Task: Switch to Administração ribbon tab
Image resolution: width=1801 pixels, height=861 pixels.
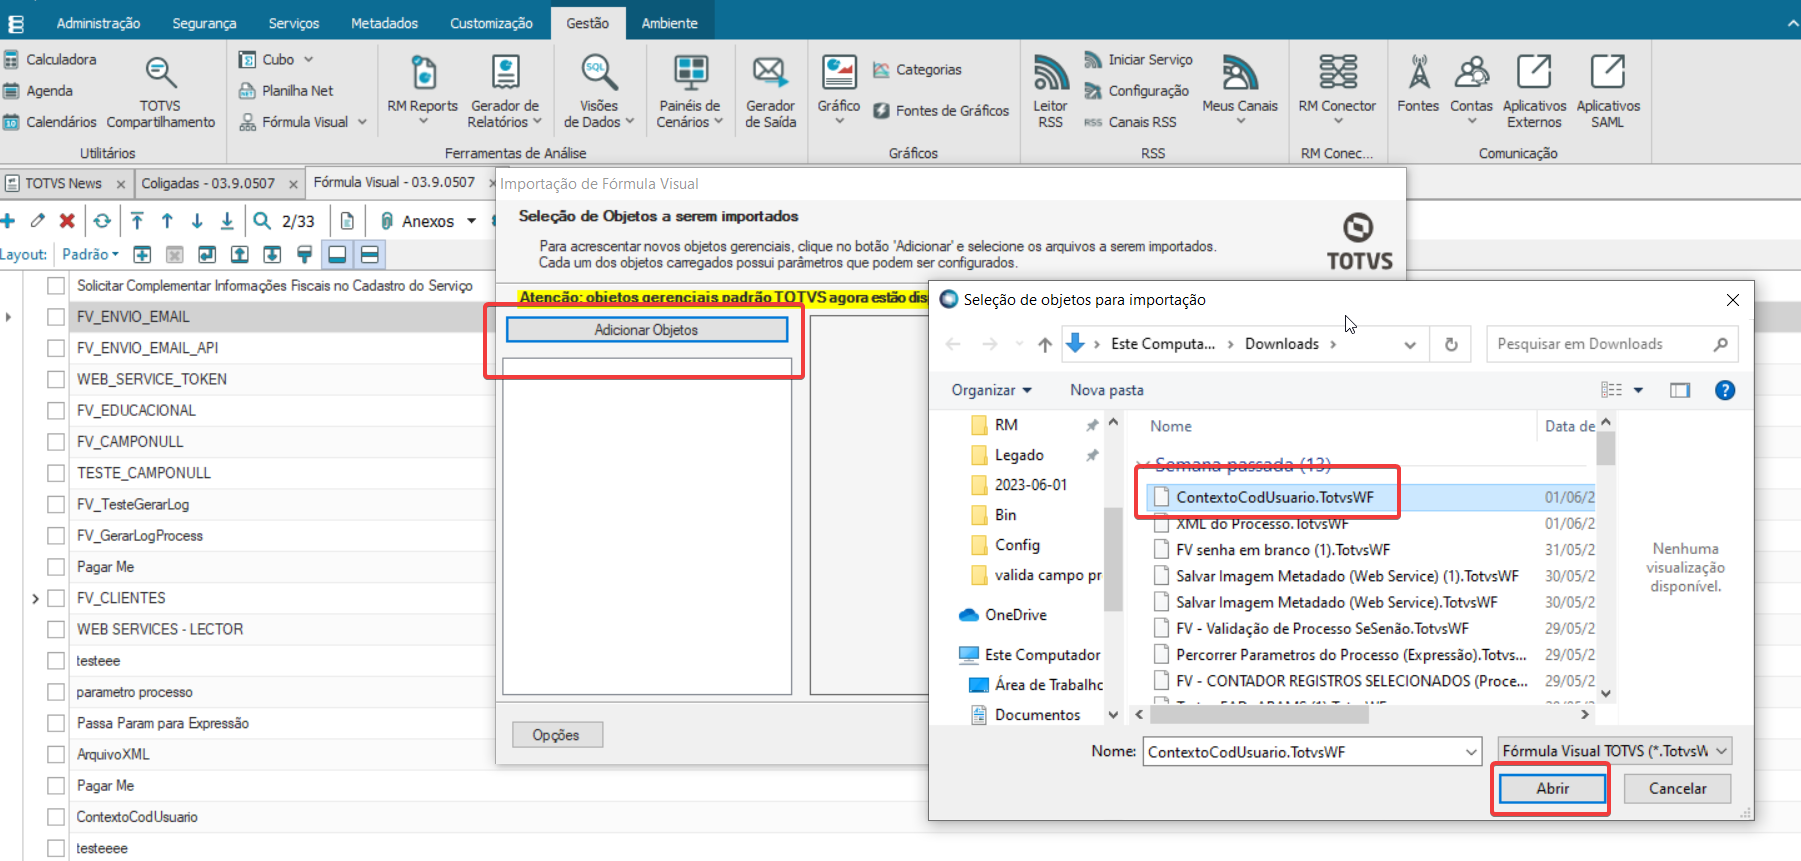Action: click(x=98, y=23)
